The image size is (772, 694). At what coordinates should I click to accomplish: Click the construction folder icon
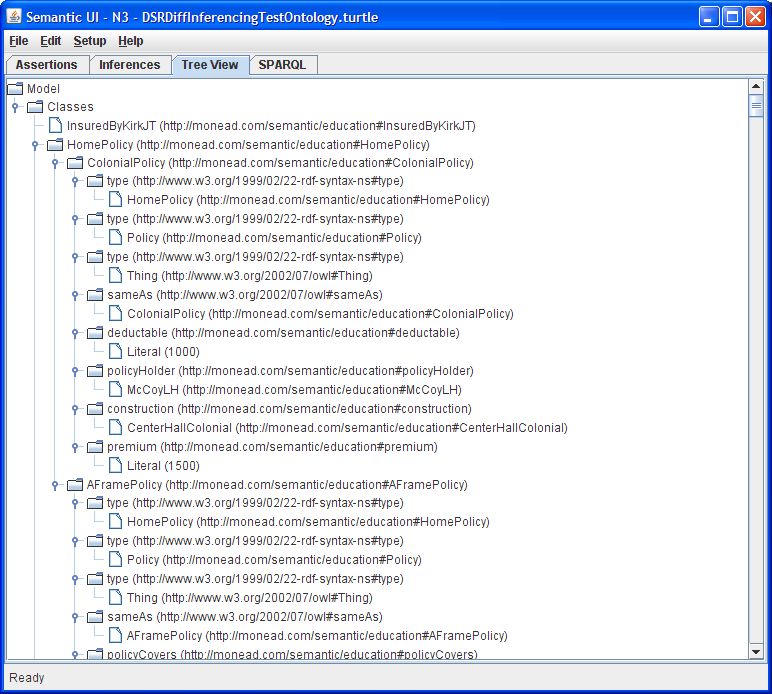tap(95, 409)
